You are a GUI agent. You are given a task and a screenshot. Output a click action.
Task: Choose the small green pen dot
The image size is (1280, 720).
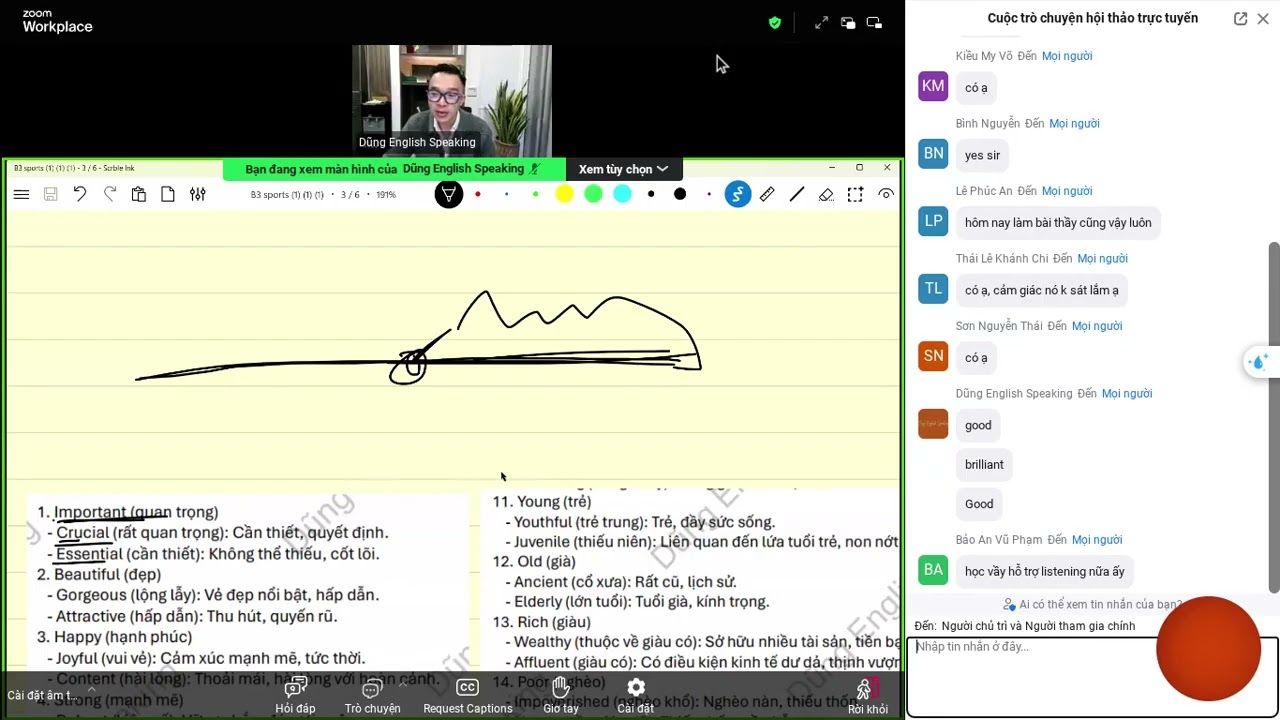(535, 194)
